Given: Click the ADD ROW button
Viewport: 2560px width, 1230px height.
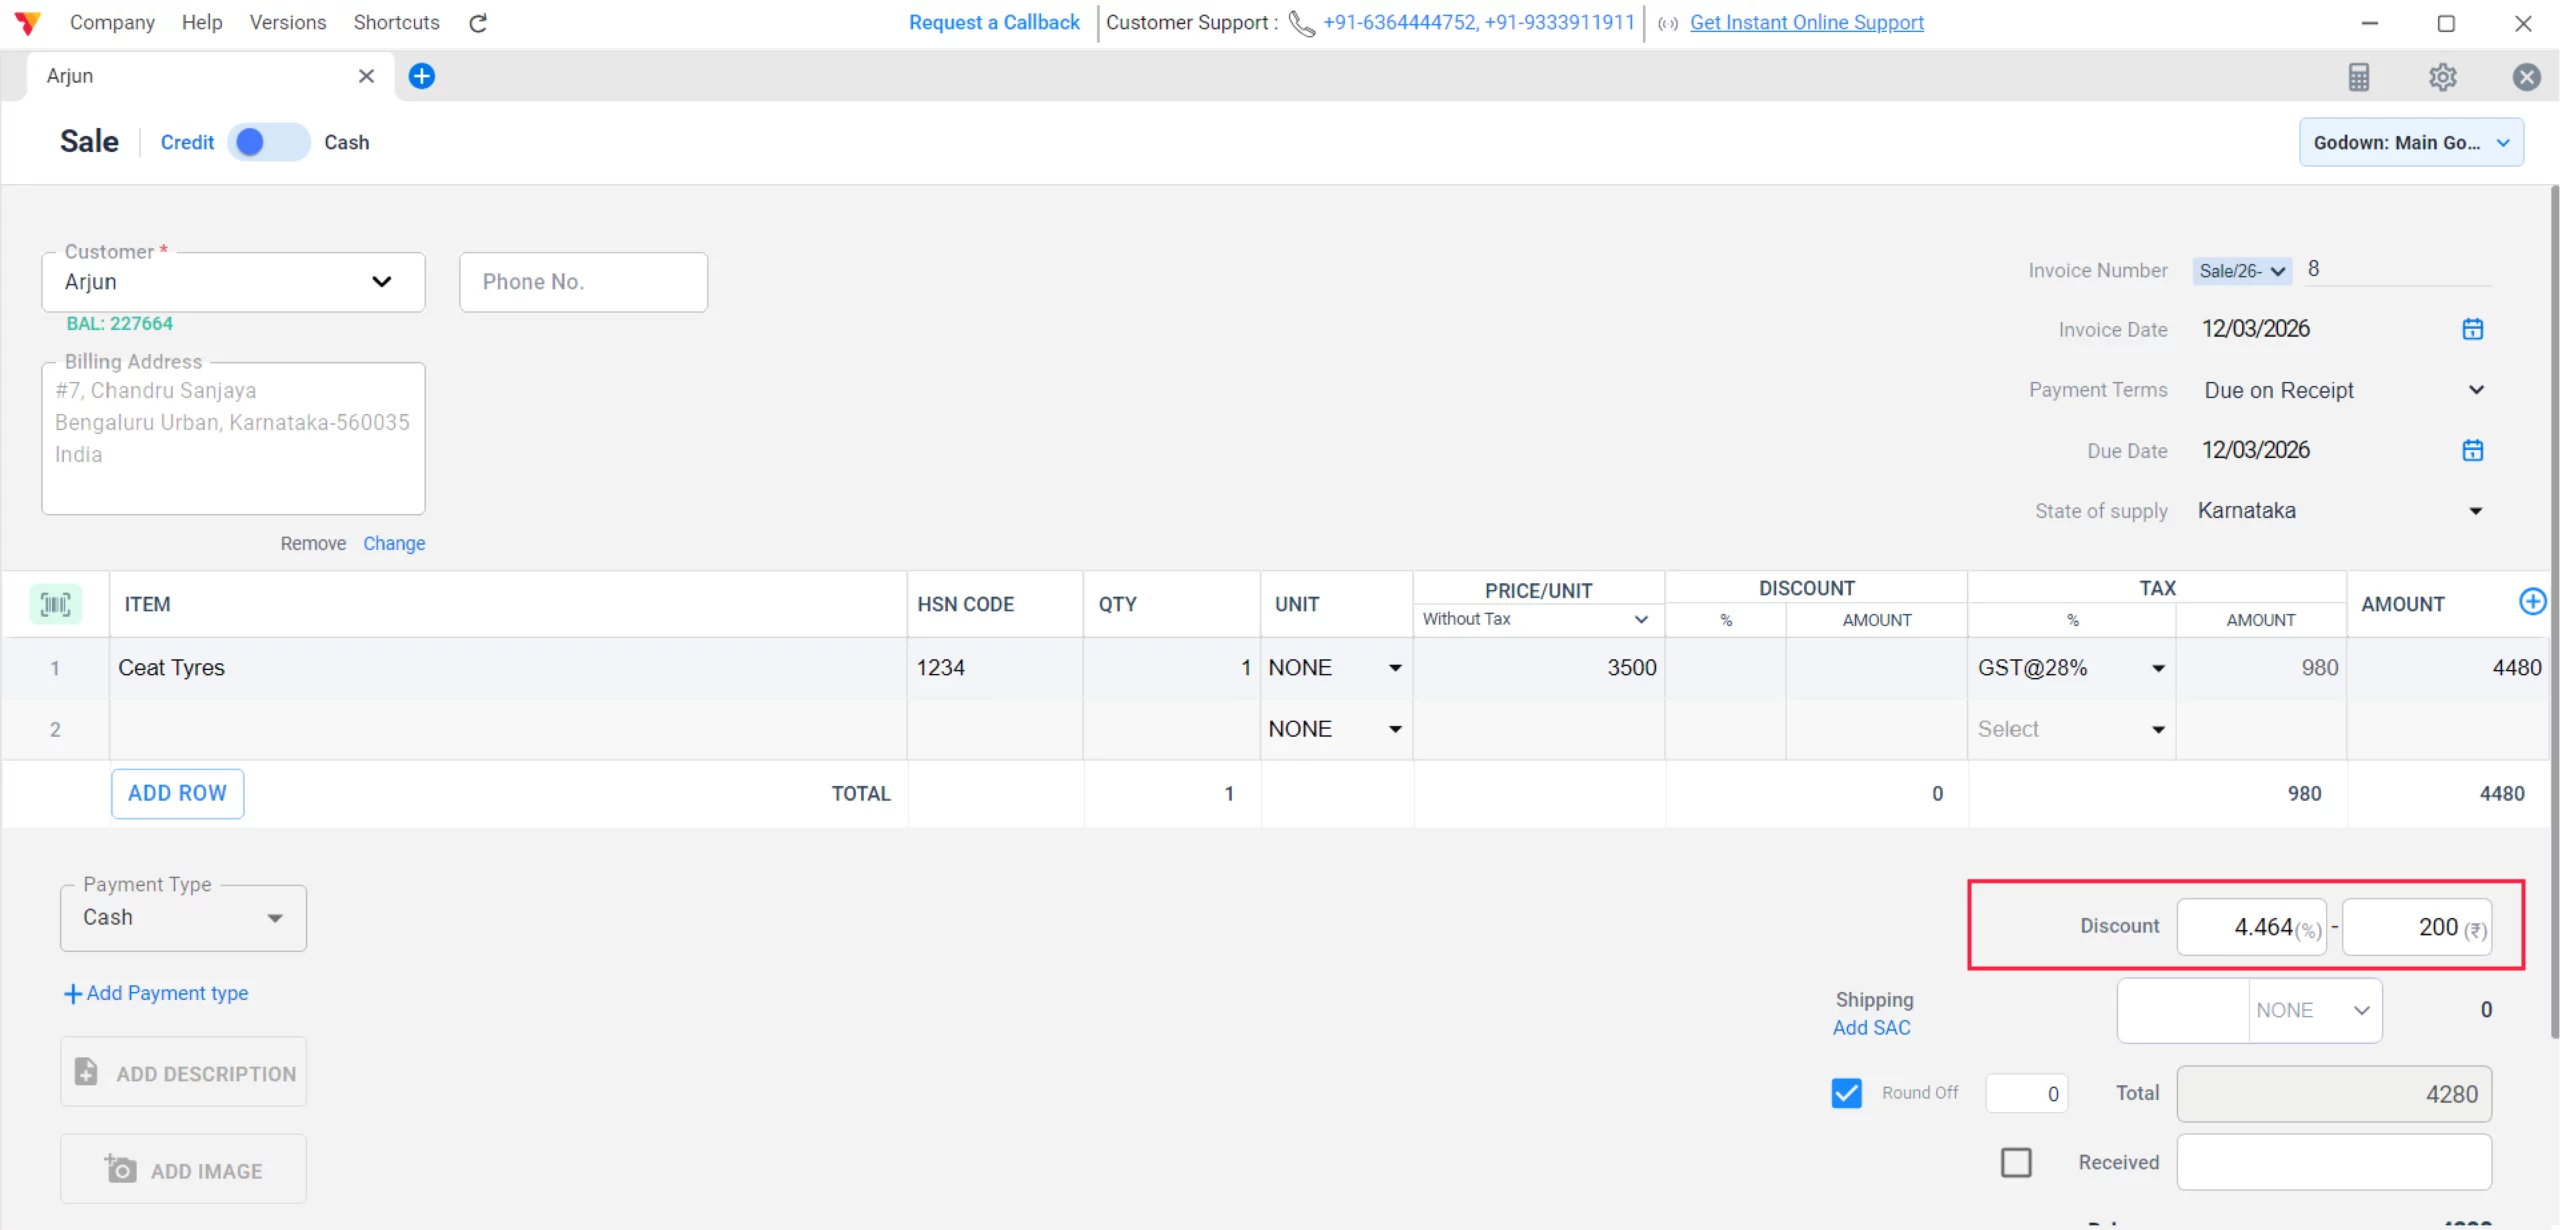Looking at the screenshot, I should tap(177, 793).
